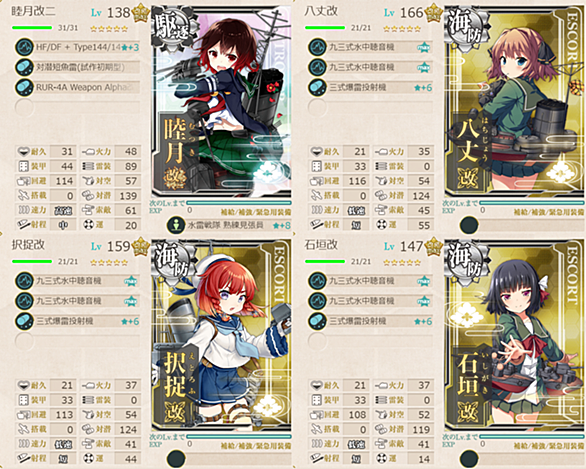
Task: Click the depth charge icon for RUR-4A Weapon Alpha
Action: pyautogui.click(x=24, y=87)
